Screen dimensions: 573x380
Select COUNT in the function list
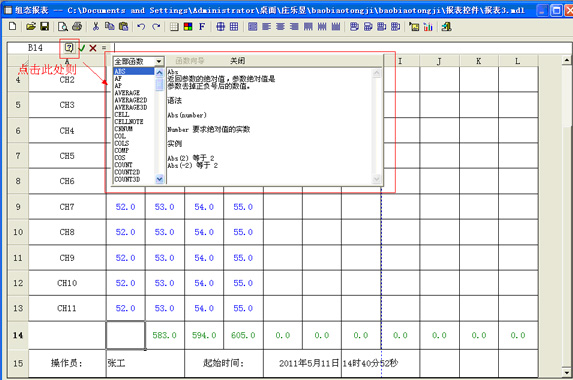(x=124, y=165)
